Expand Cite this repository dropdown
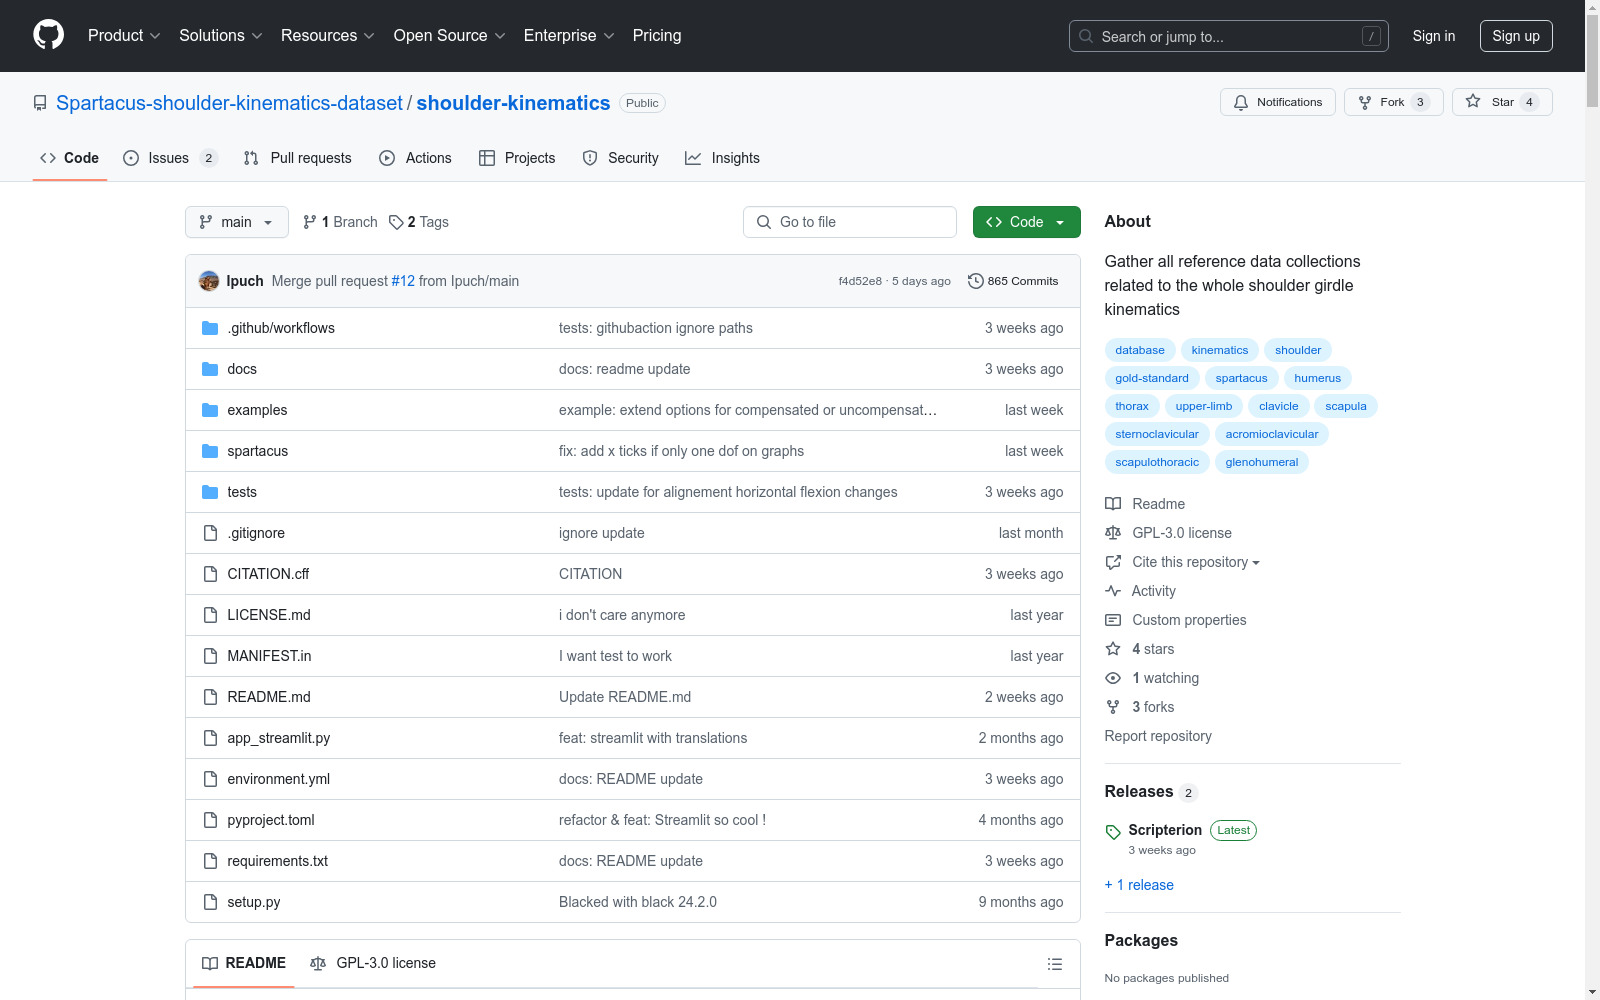The image size is (1600, 1000). click(1195, 562)
